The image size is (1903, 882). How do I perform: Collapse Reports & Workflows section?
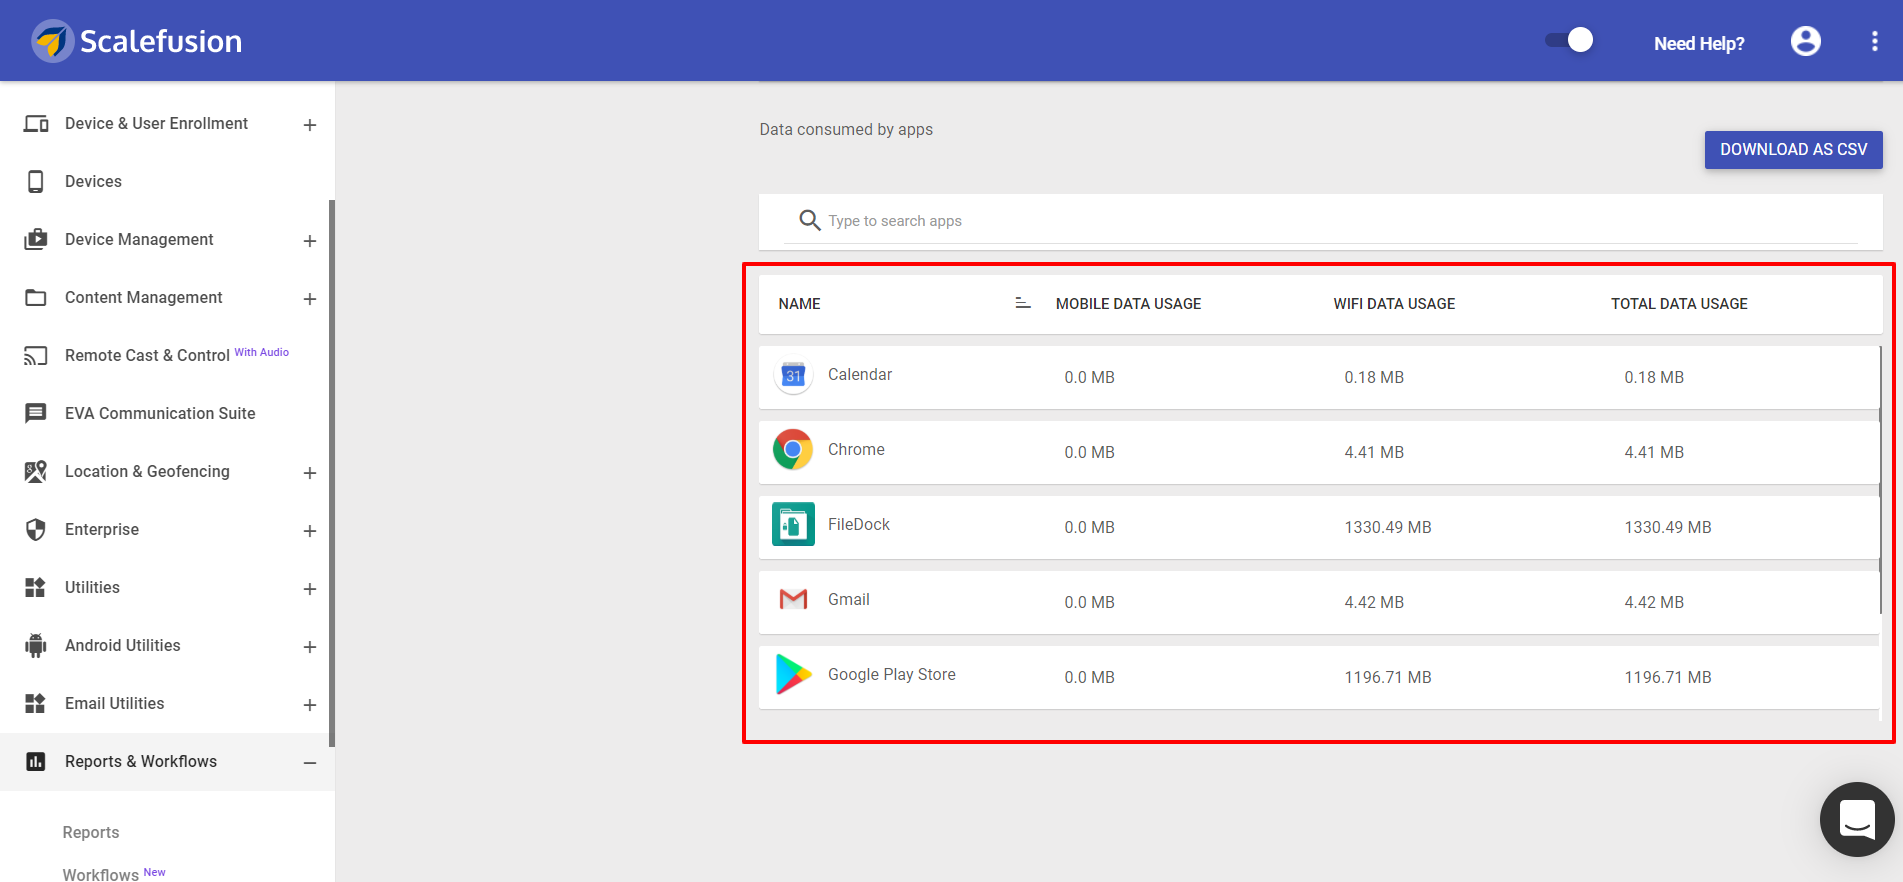(310, 763)
